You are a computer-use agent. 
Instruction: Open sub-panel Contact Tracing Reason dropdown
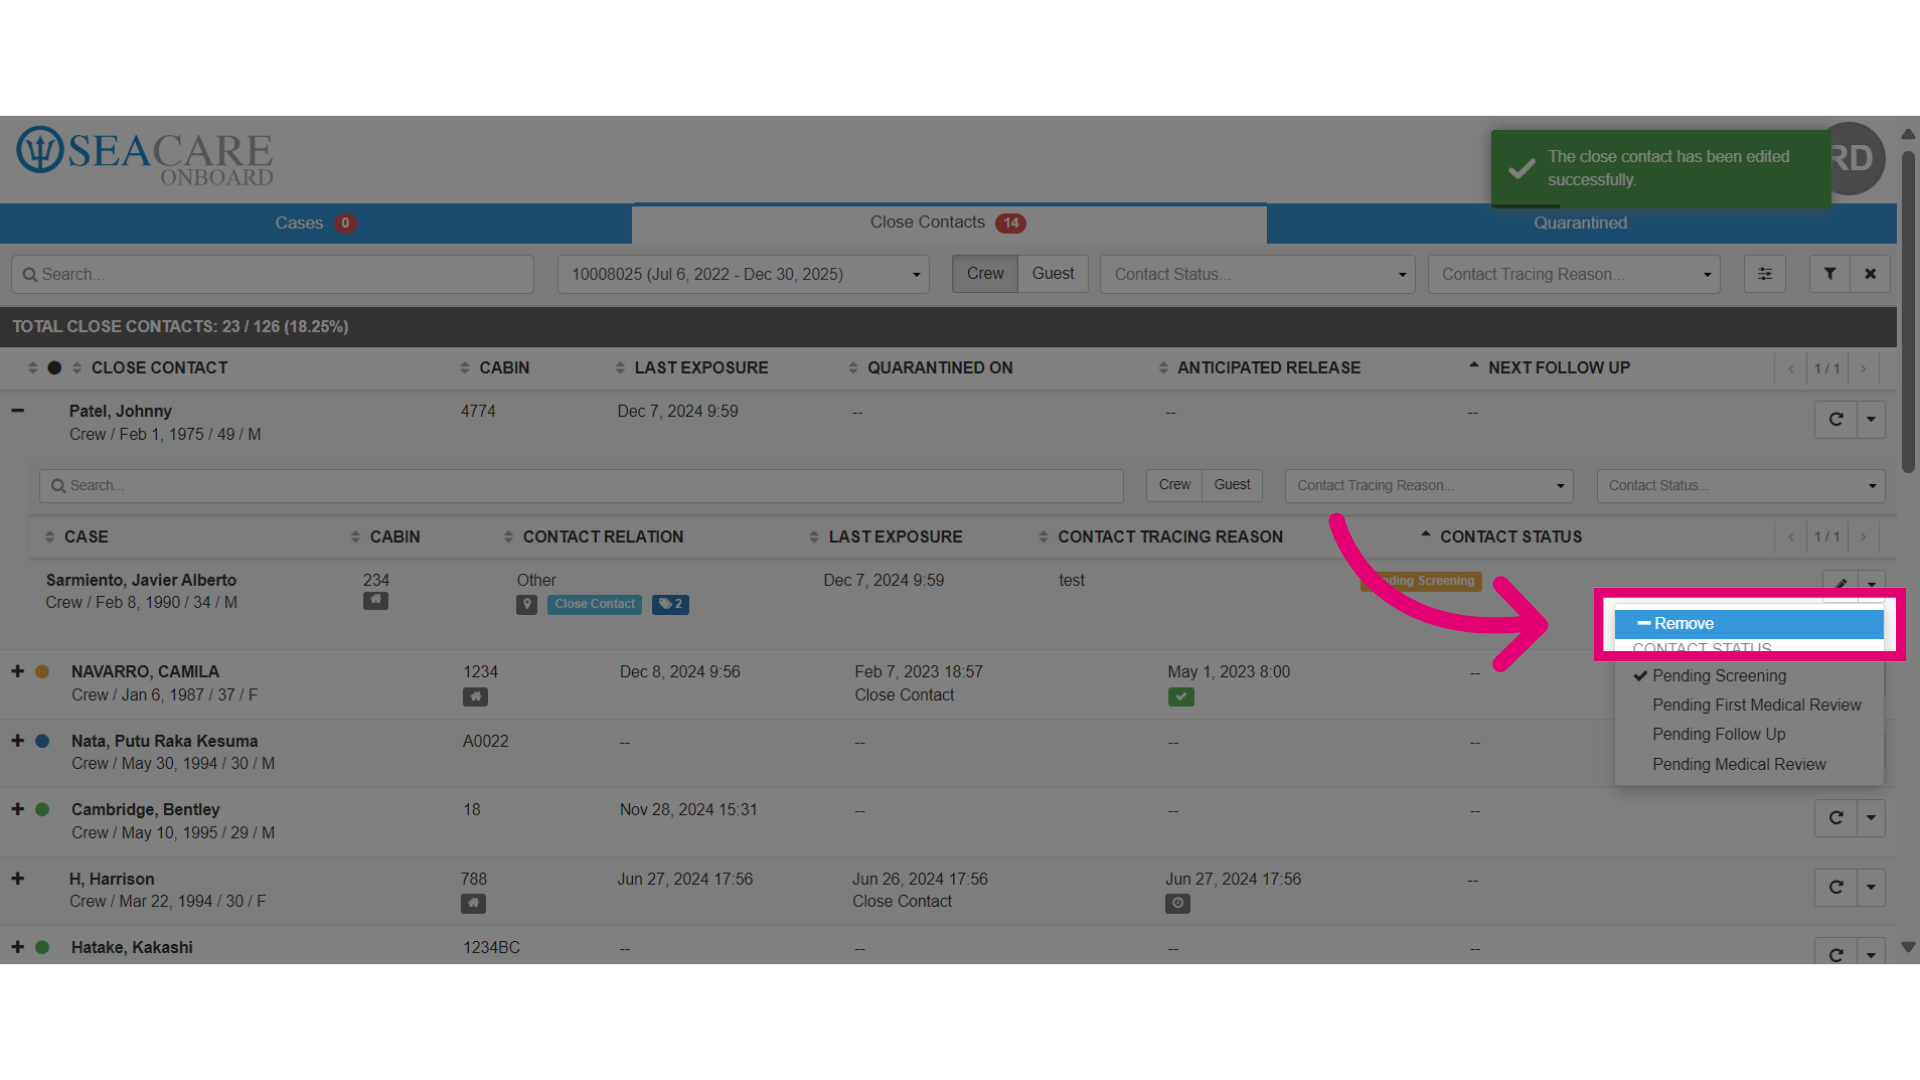click(1429, 485)
